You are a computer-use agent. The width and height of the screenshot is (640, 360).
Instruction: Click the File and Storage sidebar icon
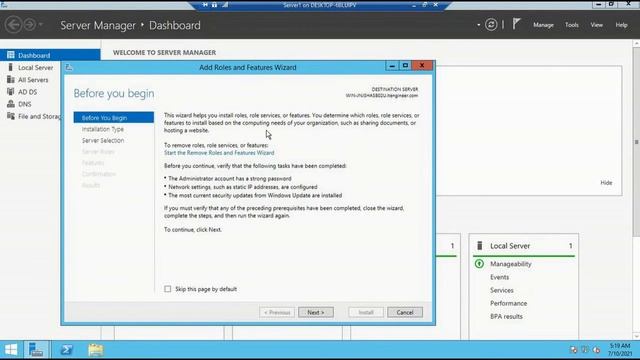tap(11, 116)
